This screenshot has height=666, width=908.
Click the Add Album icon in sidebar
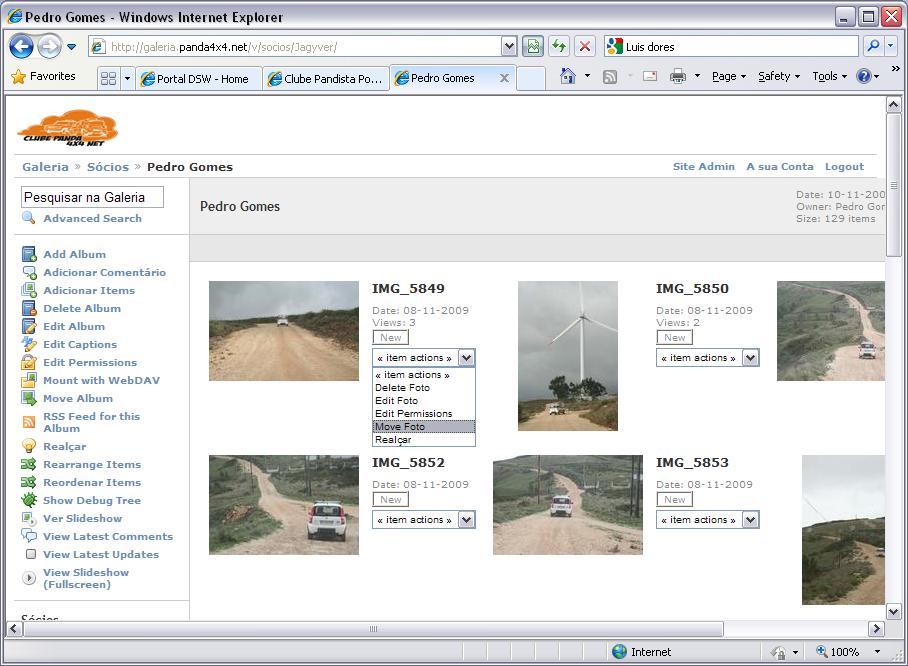coord(29,254)
